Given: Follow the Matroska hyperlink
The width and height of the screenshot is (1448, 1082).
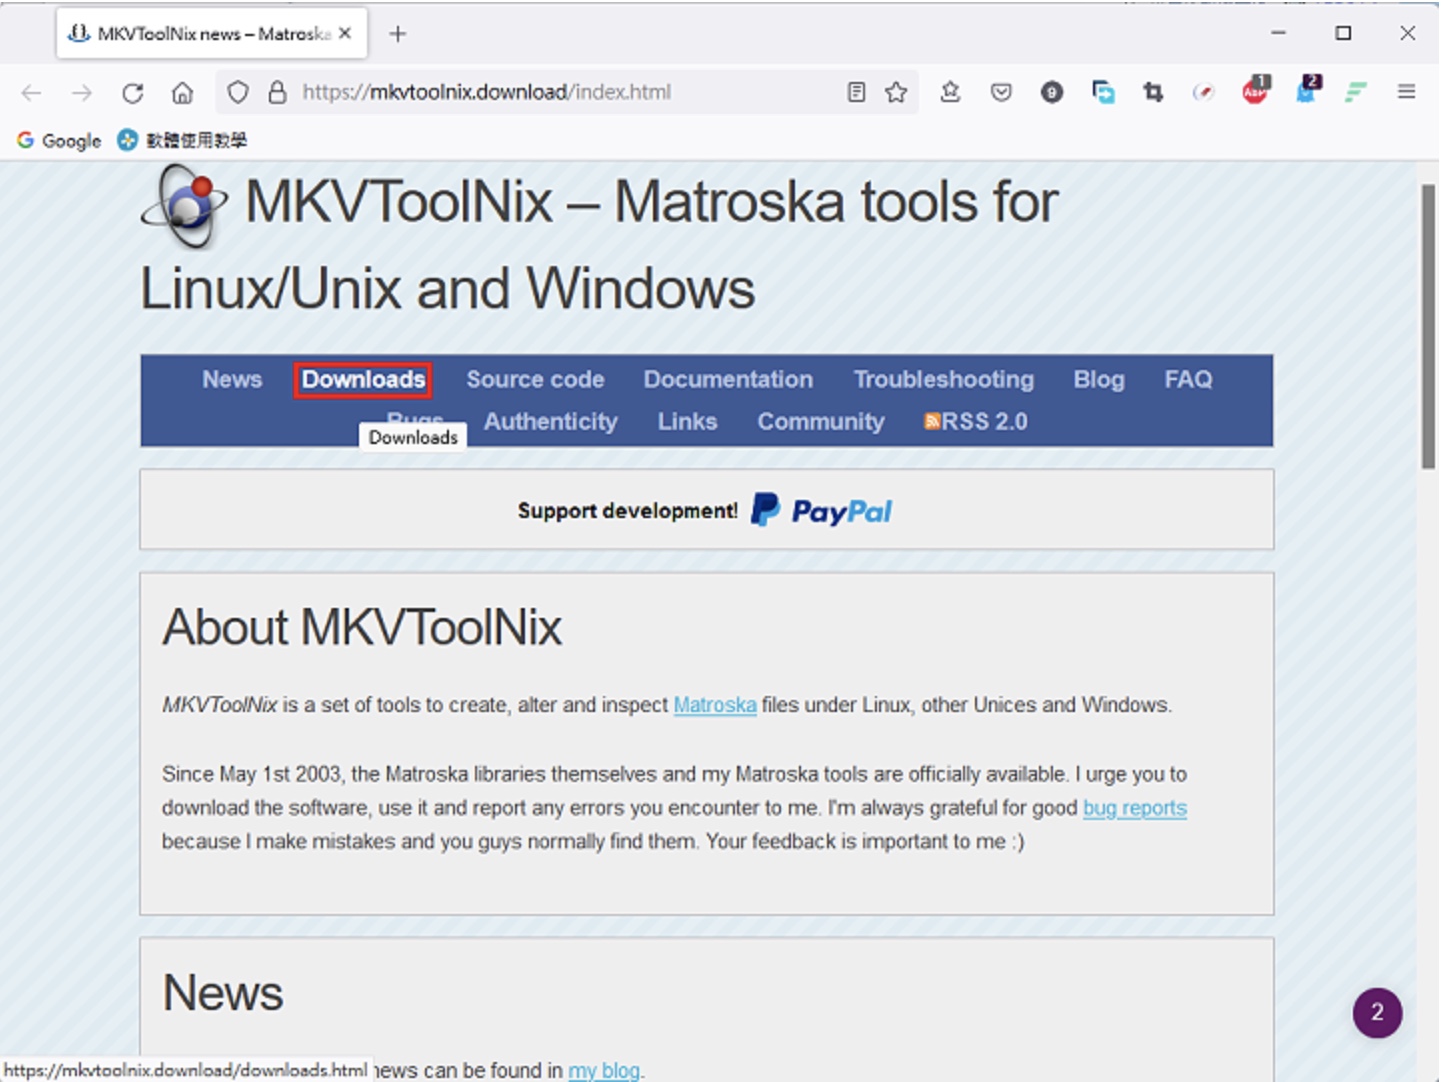Looking at the screenshot, I should tap(715, 705).
